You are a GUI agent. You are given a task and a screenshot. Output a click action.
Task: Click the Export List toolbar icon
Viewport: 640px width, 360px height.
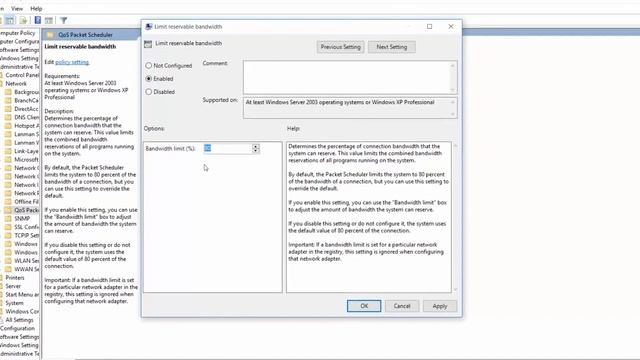23,20
